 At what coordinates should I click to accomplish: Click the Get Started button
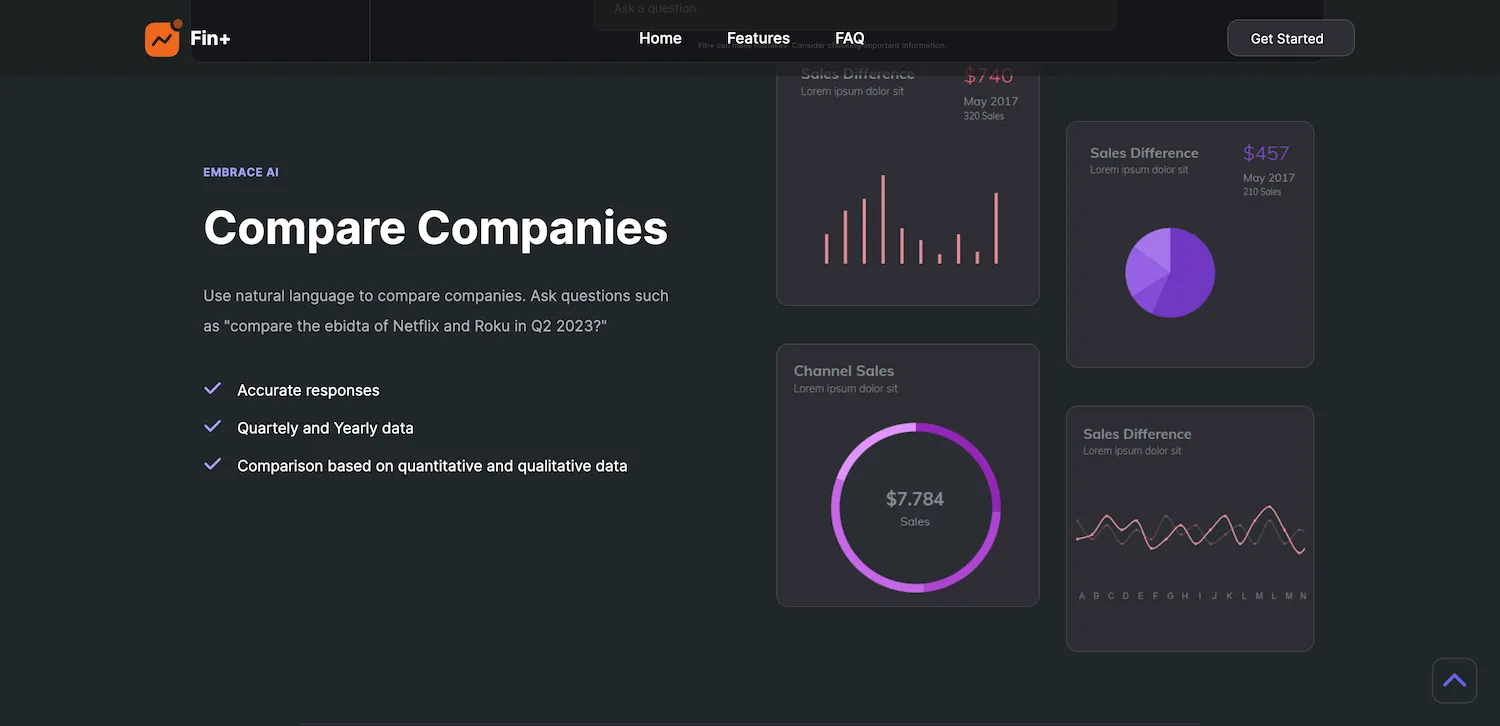pyautogui.click(x=1290, y=38)
